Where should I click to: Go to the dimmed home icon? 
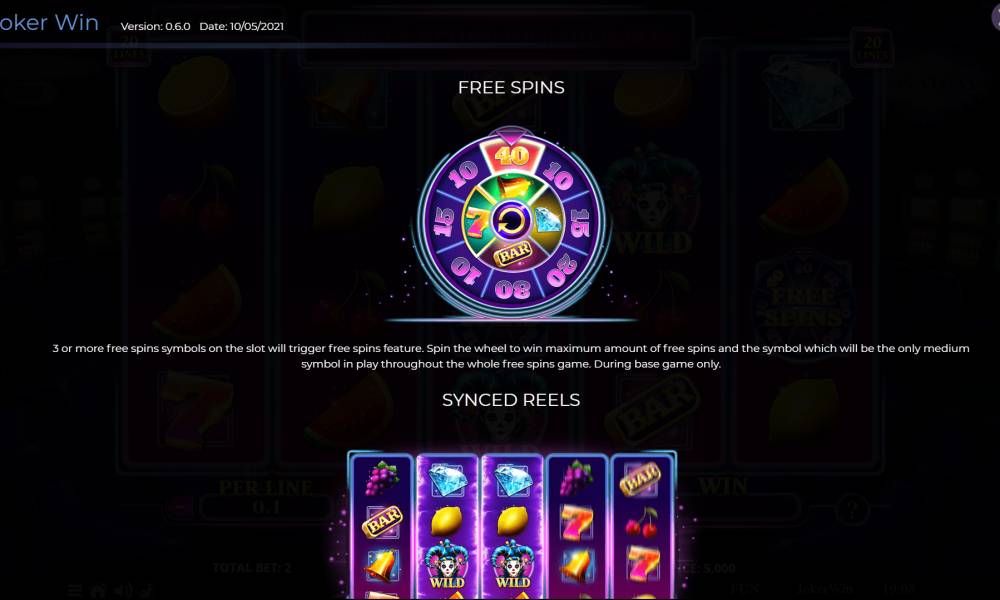click(x=98, y=590)
